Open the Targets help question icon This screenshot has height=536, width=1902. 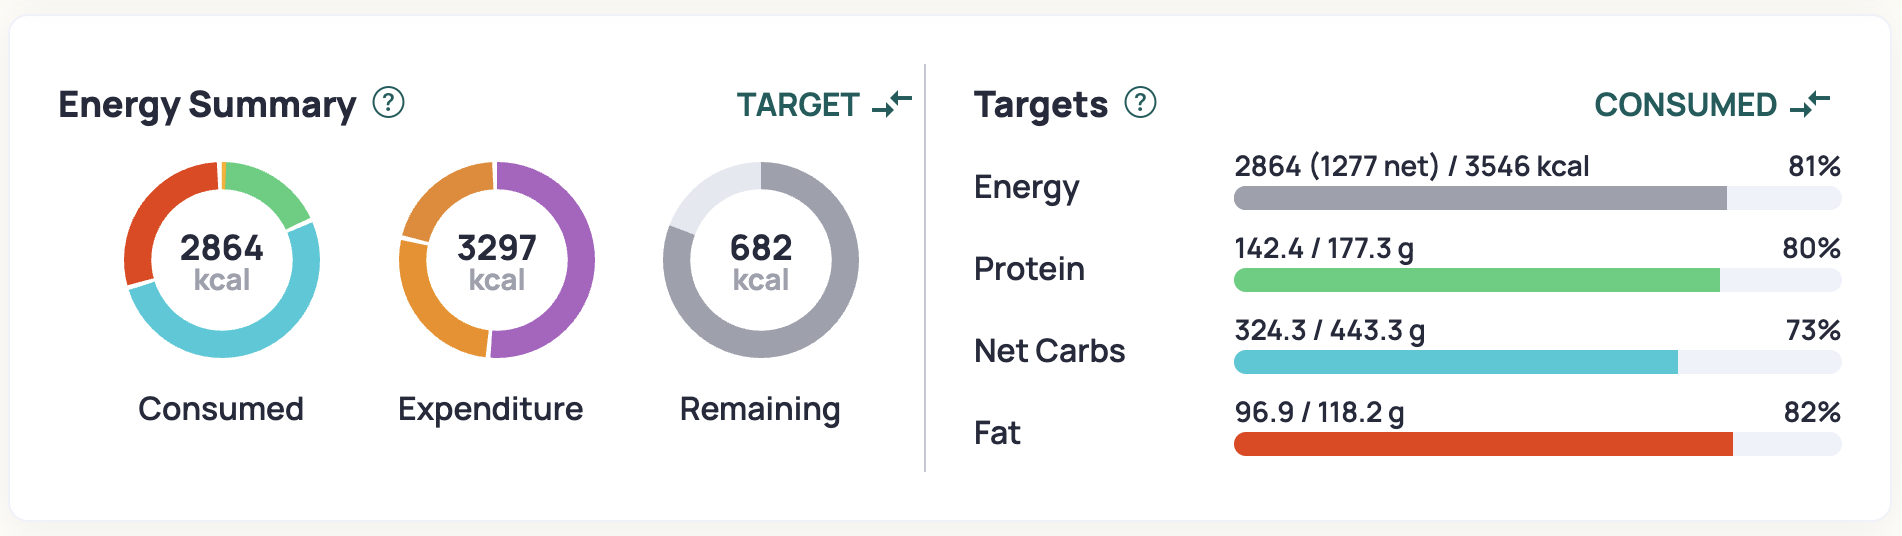(x=1140, y=102)
